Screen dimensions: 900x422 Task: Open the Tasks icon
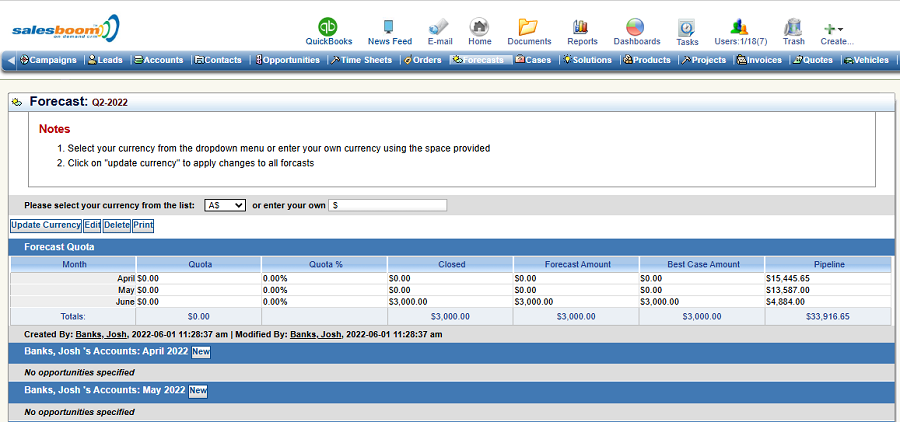(x=687, y=28)
